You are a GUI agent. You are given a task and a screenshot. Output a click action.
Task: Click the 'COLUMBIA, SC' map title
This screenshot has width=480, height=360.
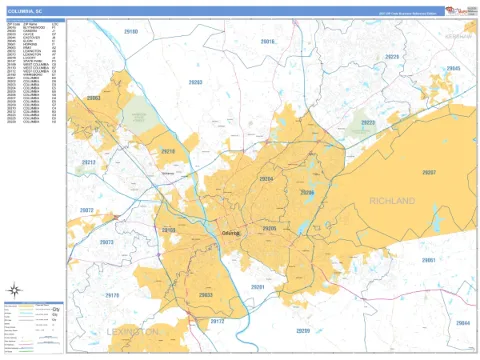25,11
